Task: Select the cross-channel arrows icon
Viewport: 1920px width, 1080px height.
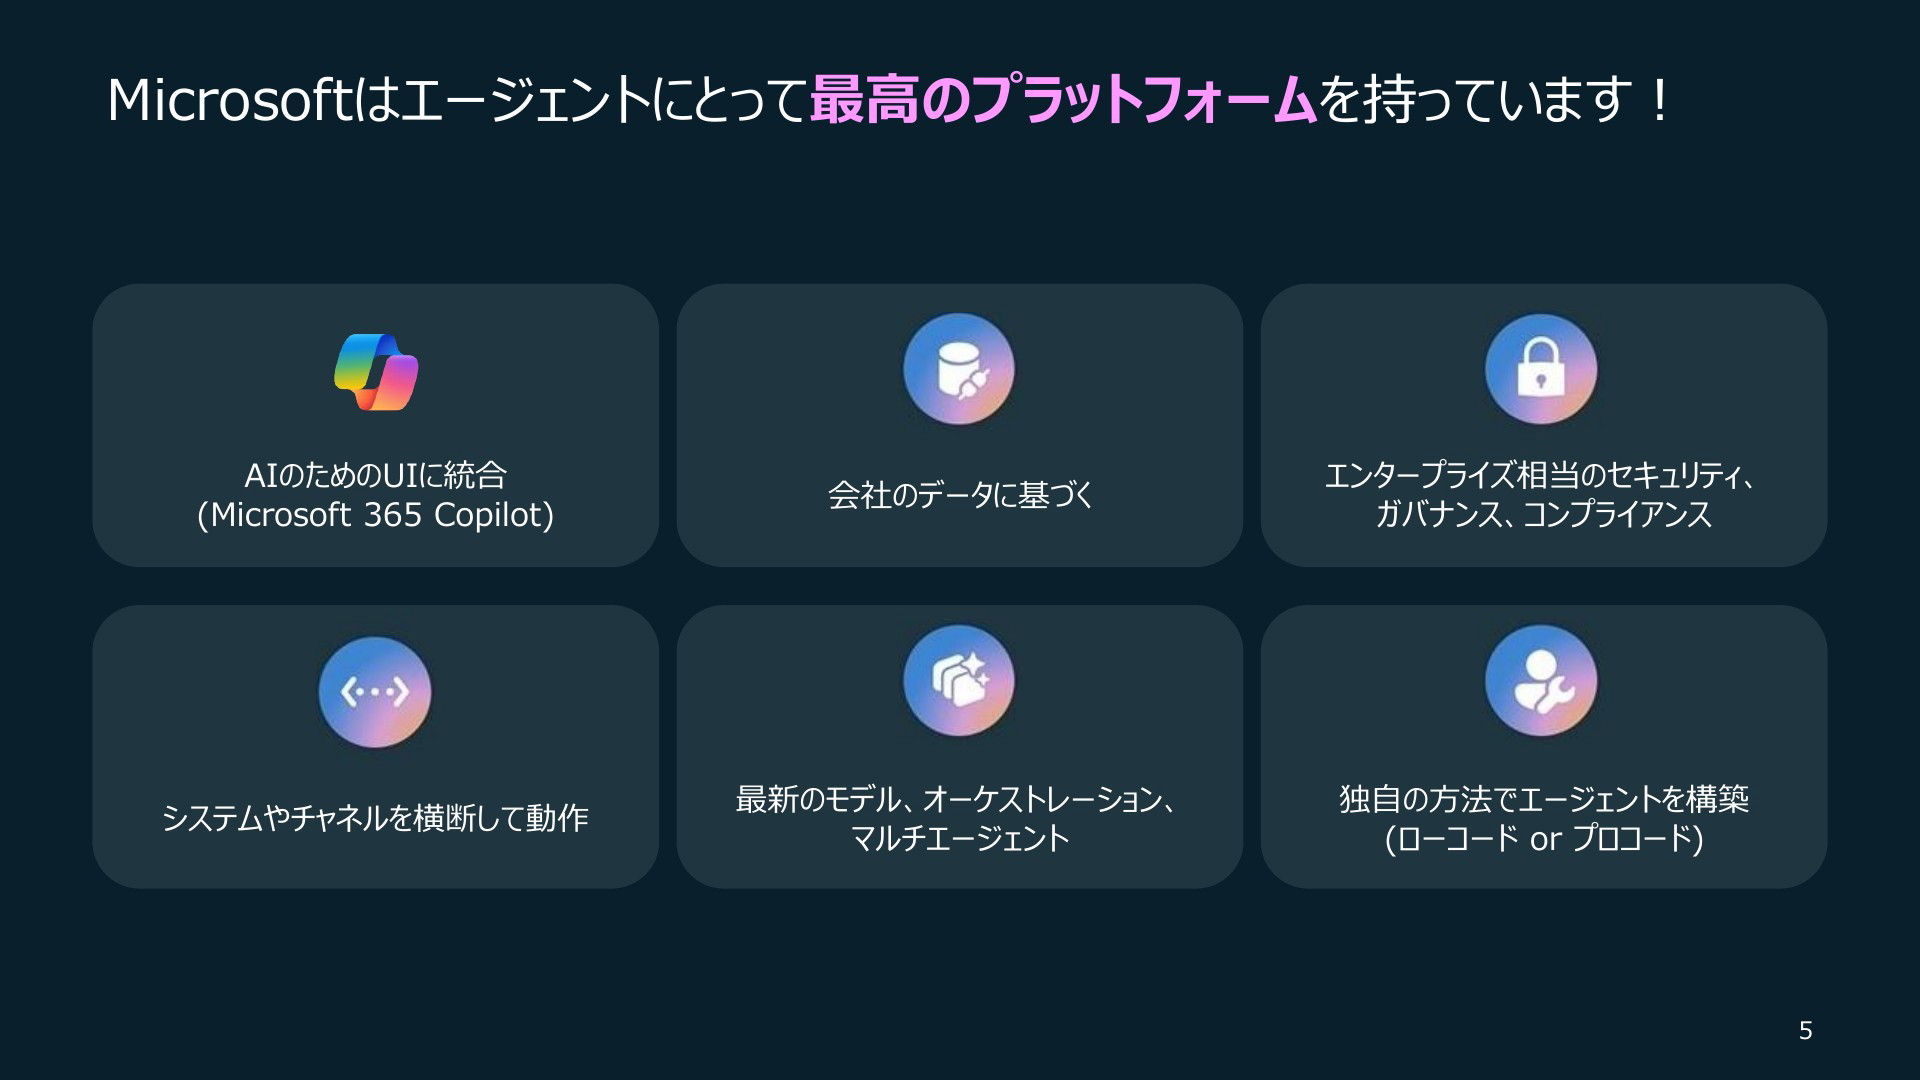Action: click(x=375, y=692)
